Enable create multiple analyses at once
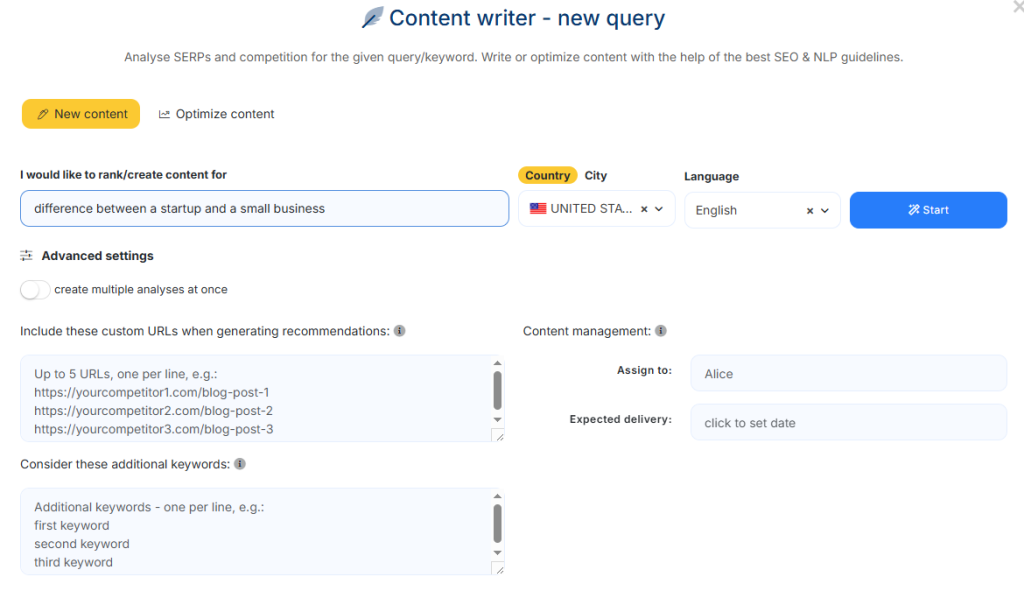This screenshot has height=598, width=1024. click(x=35, y=289)
